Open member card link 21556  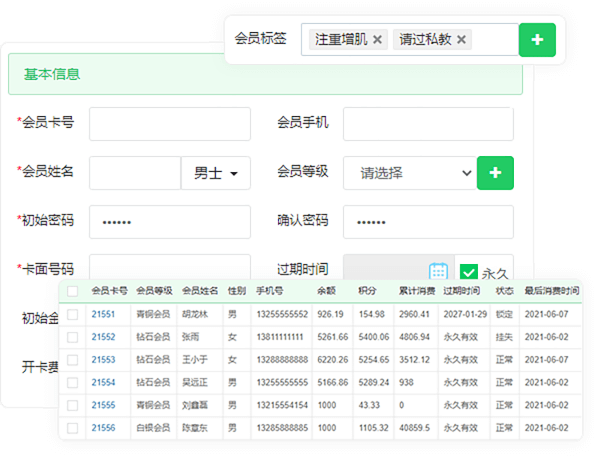click(x=103, y=428)
